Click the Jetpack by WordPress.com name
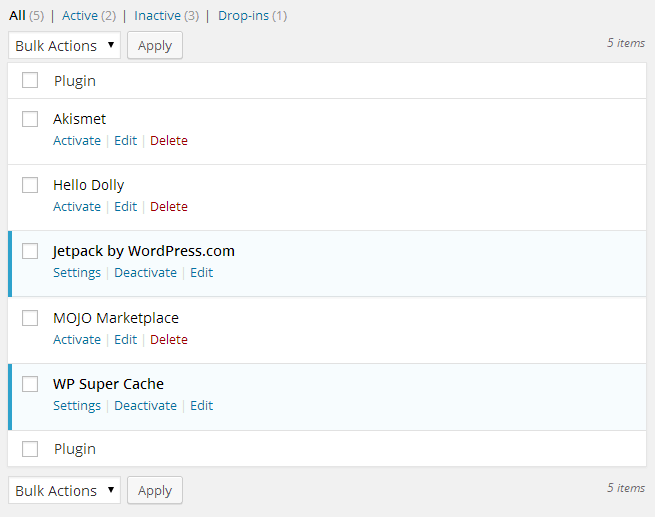655x517 pixels. click(144, 251)
